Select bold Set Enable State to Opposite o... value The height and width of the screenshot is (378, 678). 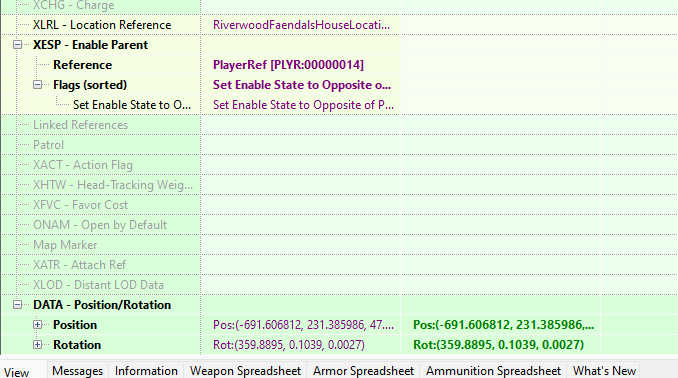(302, 85)
